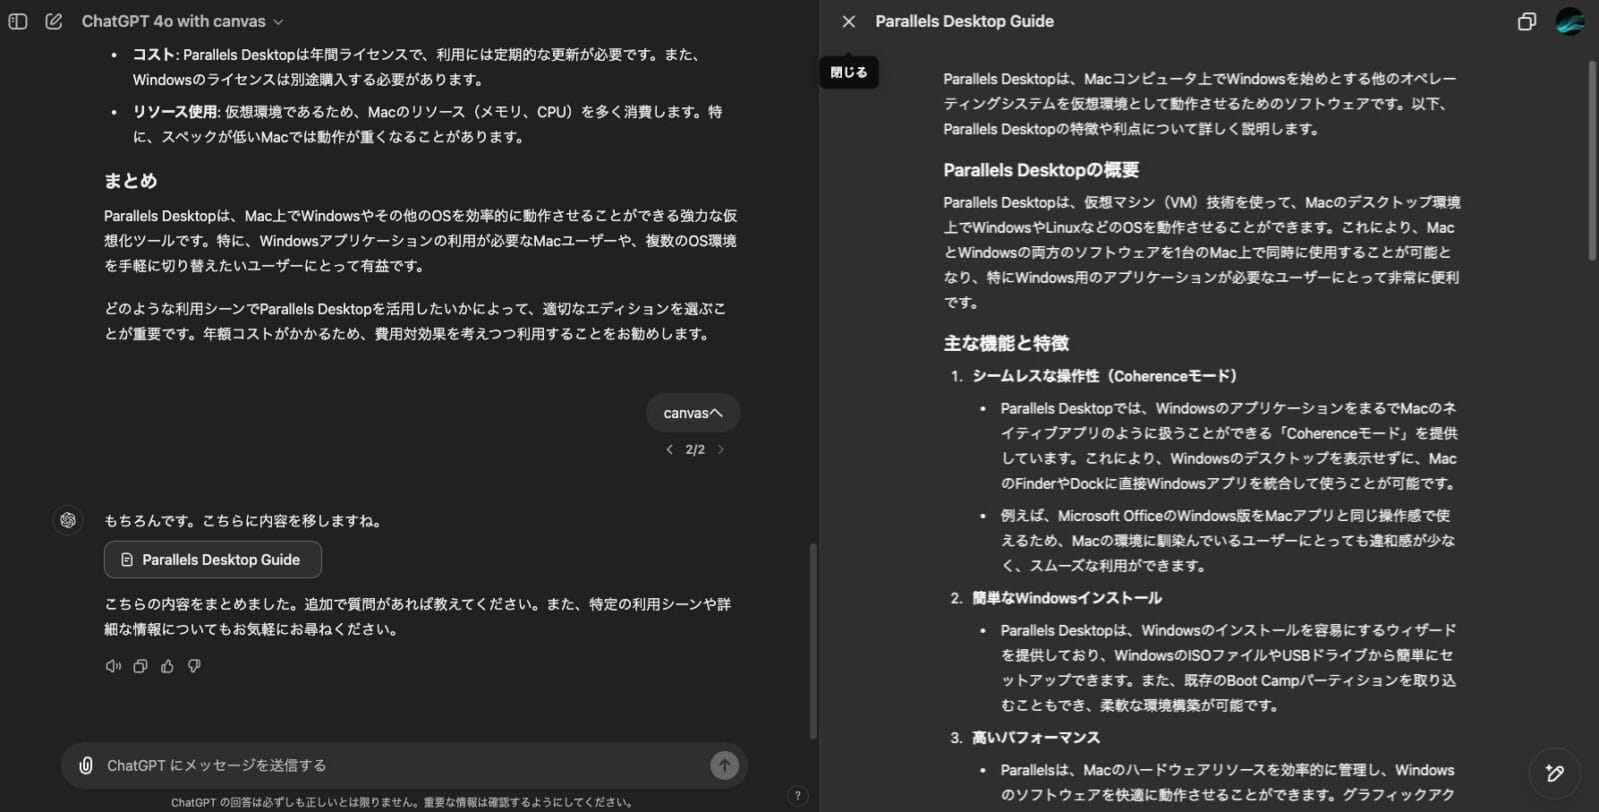Screen dimensions: 1599x812
Task: Copy the assistant reply below the message
Action: pyautogui.click(x=140, y=666)
